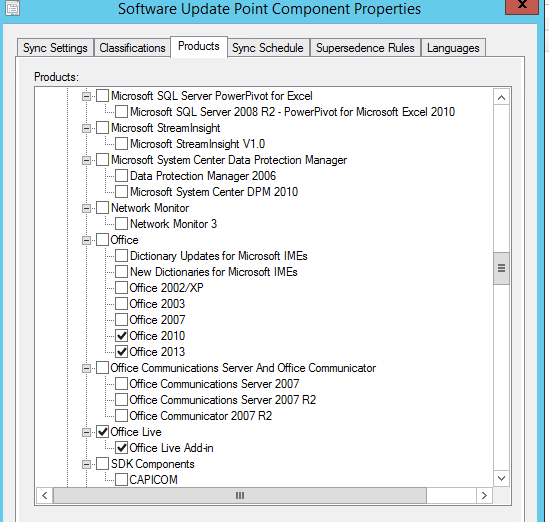Viewport: 549px width, 522px height.
Task: Select the 'Office Live Add-in' label text
Action: click(171, 448)
